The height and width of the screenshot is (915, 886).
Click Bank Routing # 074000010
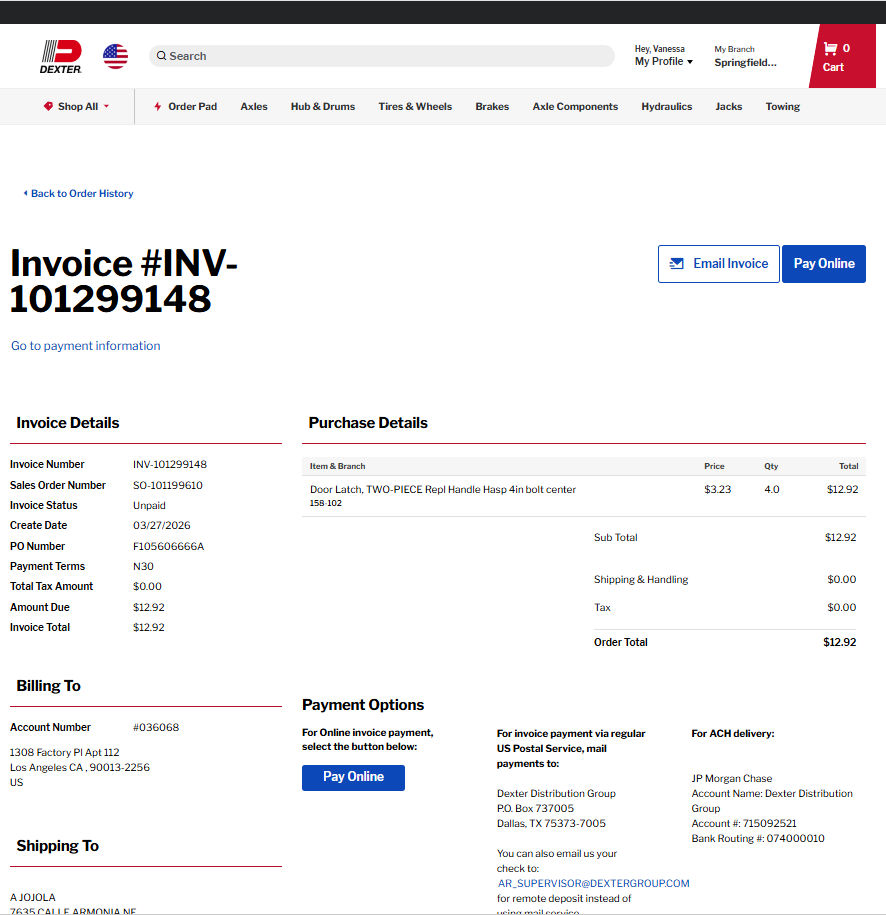(x=758, y=838)
